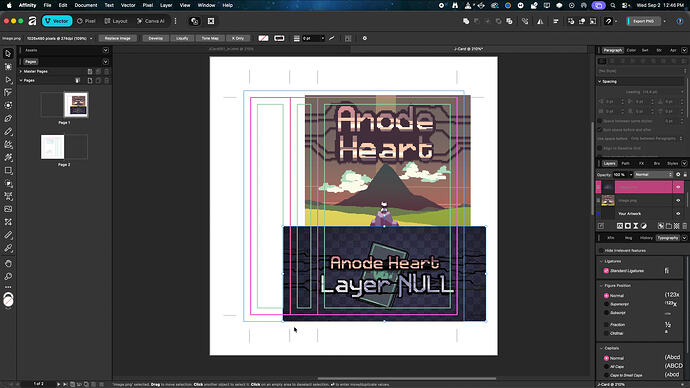The height and width of the screenshot is (388, 690).
Task: Select Page 1 thumbnail
Action: coord(76,105)
